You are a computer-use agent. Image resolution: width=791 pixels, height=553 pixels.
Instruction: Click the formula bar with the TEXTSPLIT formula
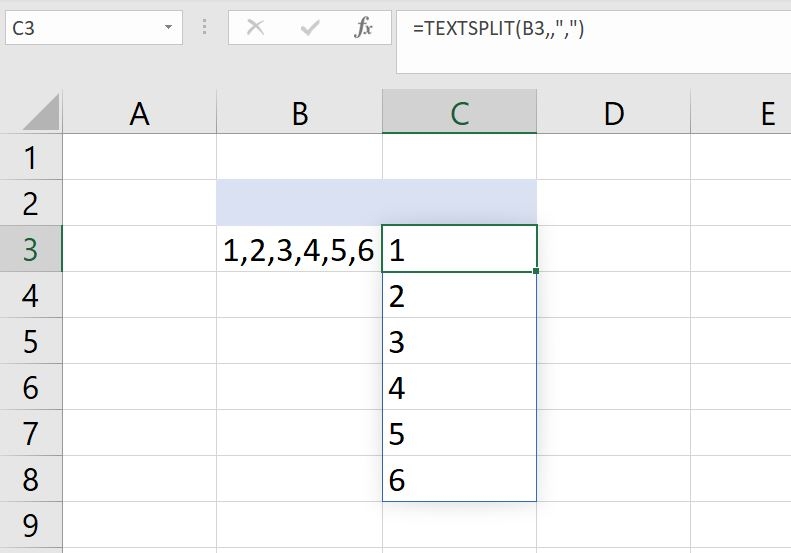594,42
